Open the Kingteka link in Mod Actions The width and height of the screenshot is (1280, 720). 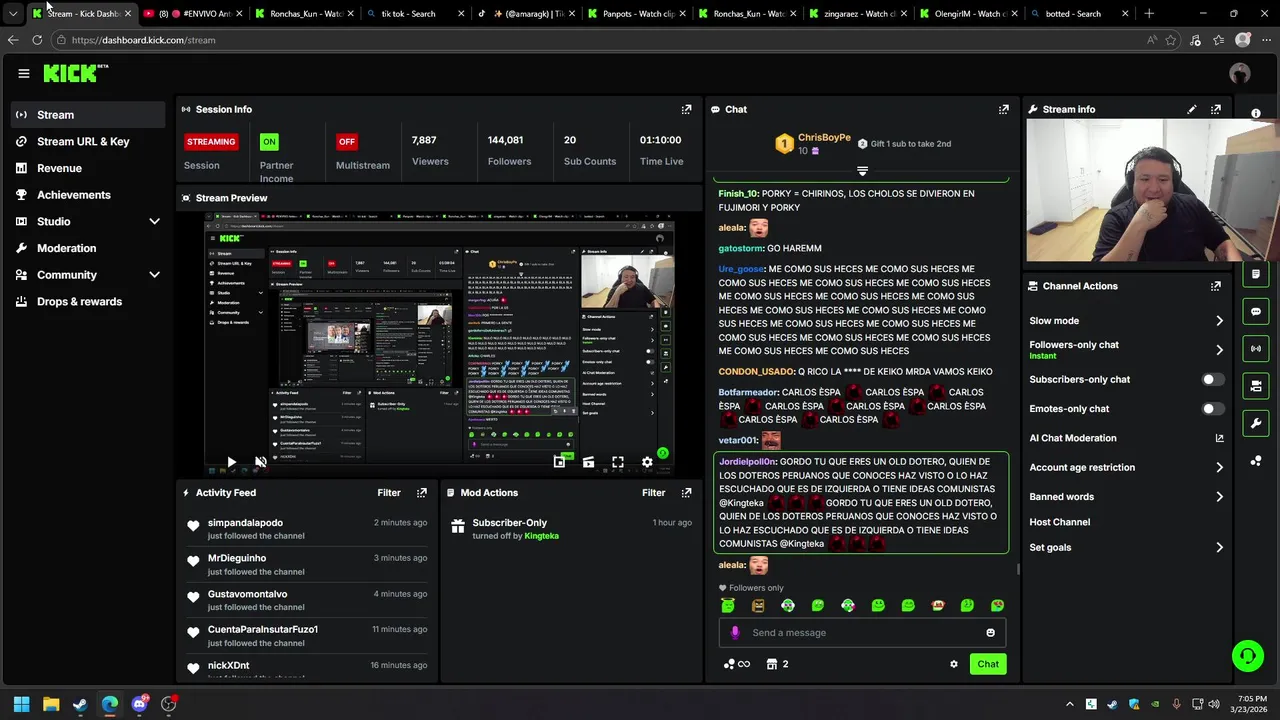click(x=542, y=536)
